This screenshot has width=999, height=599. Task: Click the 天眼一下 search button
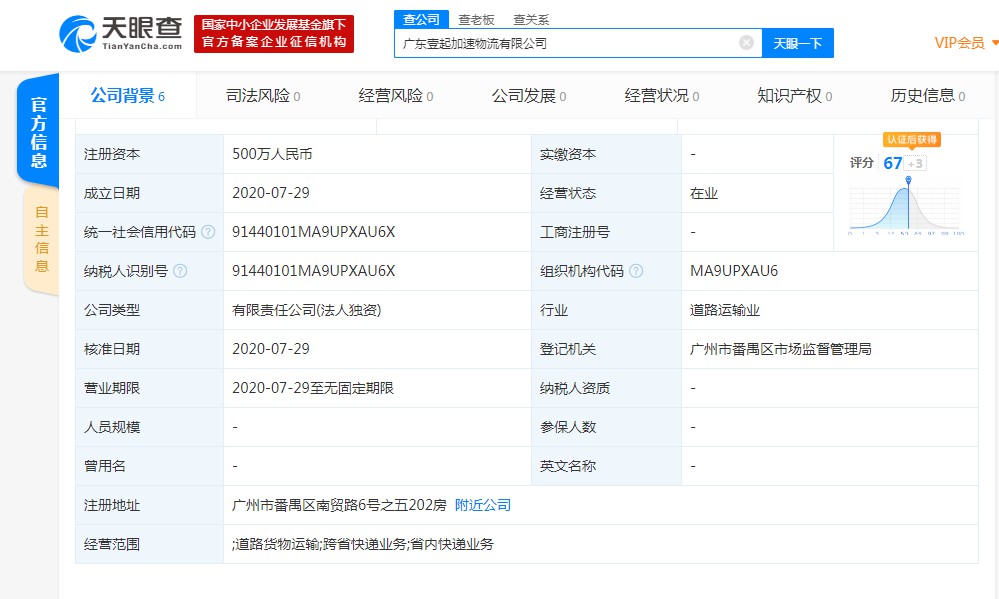pos(798,43)
